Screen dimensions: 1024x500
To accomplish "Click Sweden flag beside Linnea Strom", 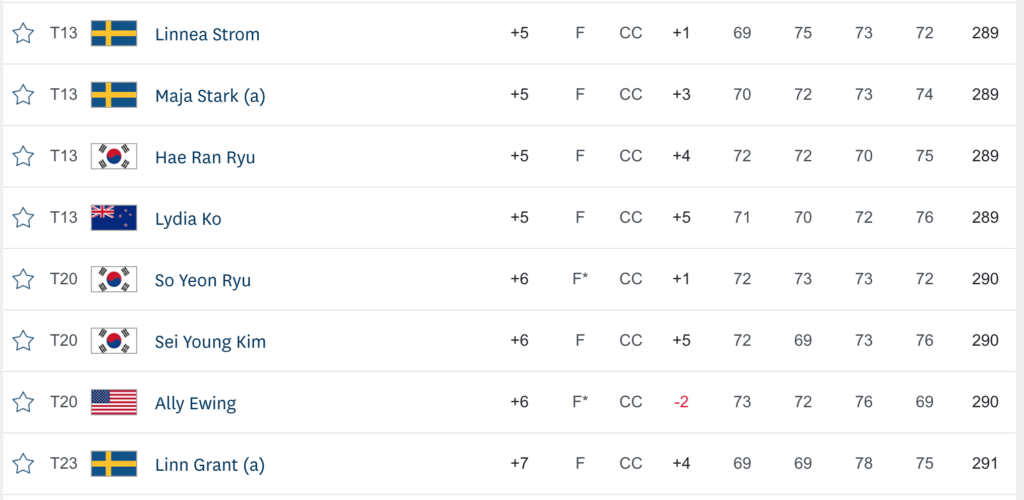I will coord(114,33).
